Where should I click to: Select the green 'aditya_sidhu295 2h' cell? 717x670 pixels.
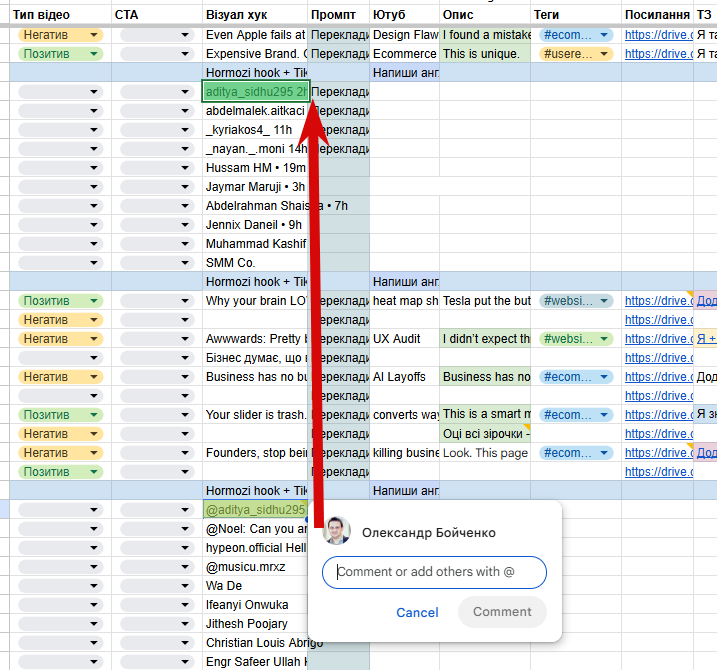tap(256, 91)
